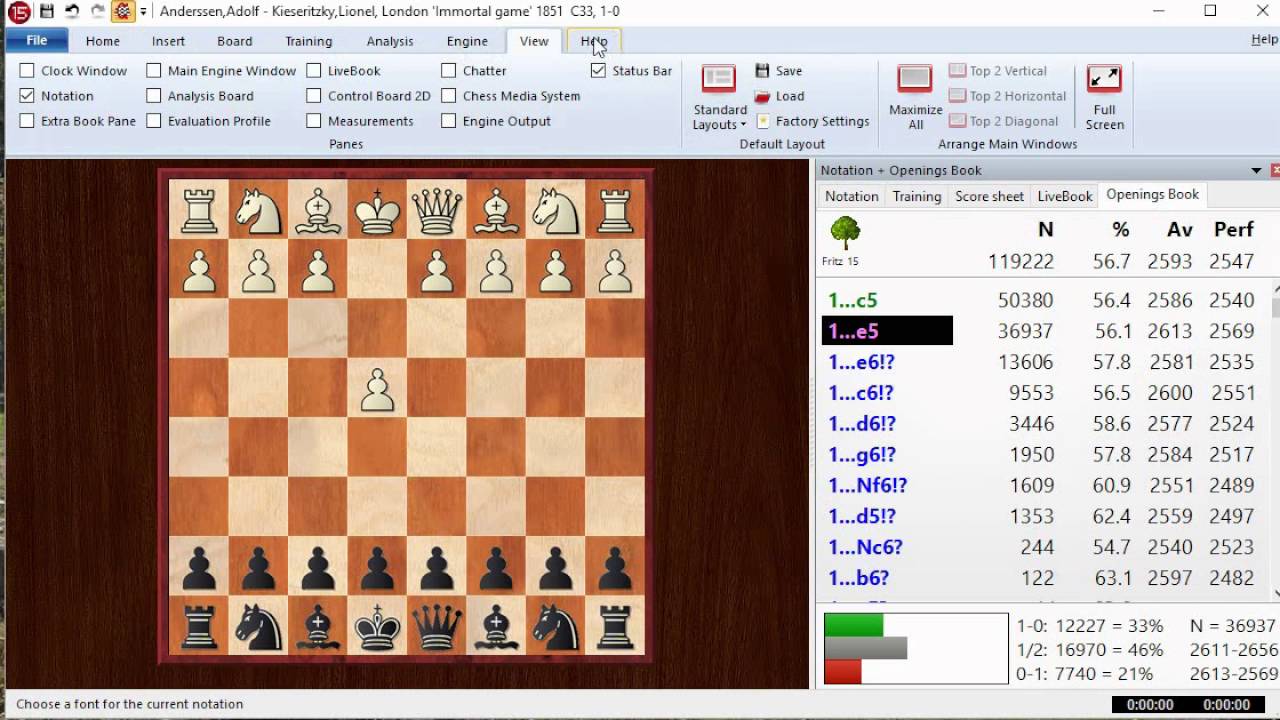Image resolution: width=1280 pixels, height=720 pixels.
Task: Click the redo arrow in title bar
Action: click(x=97, y=11)
